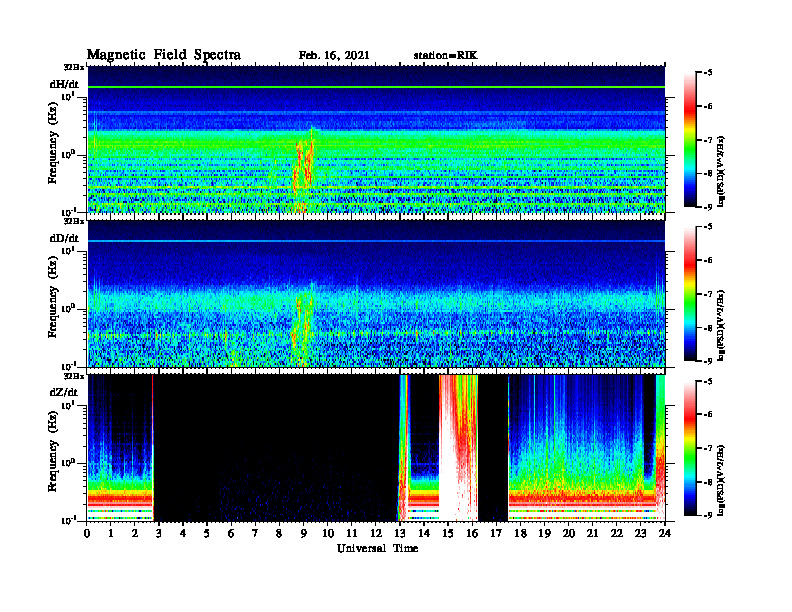Click the hour 0 tick label
792x612 pixels.
pyautogui.click(x=87, y=533)
